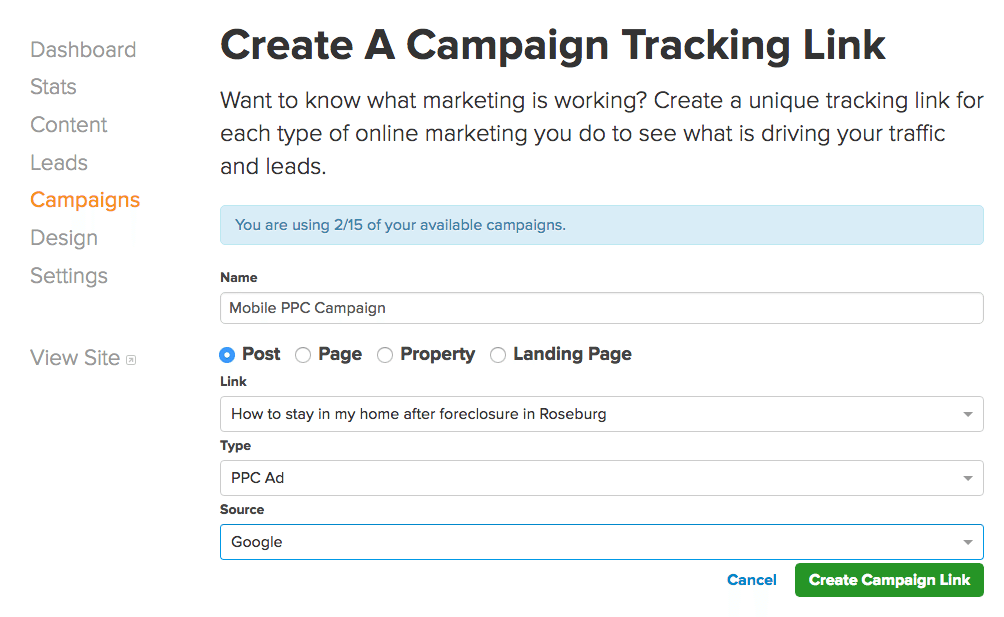Open the Stats sidebar item
Image resolution: width=1004 pixels, height=617 pixels.
click(x=53, y=87)
